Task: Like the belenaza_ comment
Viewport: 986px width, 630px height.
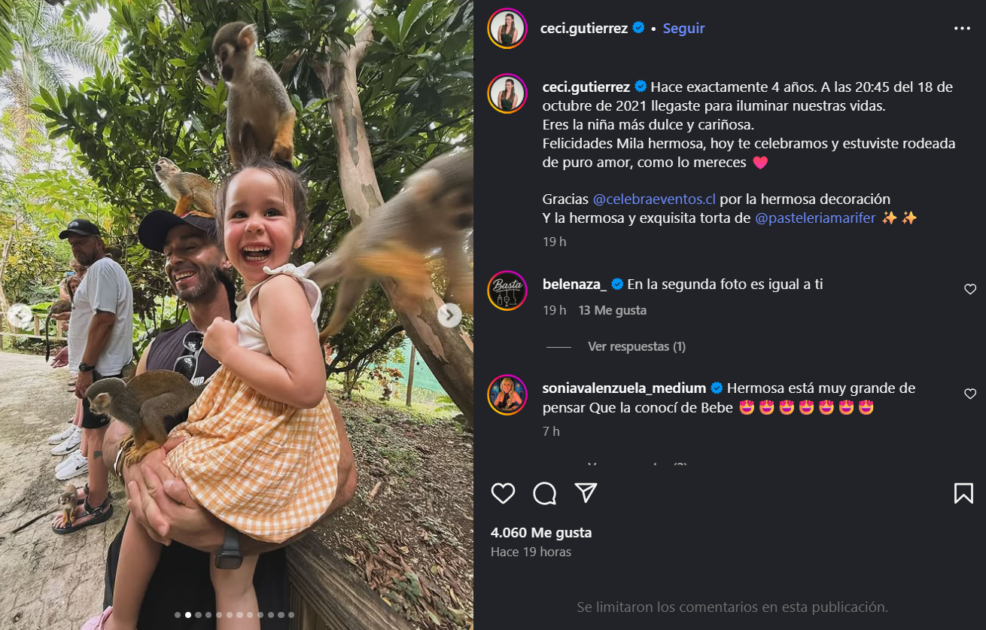Action: point(970,289)
